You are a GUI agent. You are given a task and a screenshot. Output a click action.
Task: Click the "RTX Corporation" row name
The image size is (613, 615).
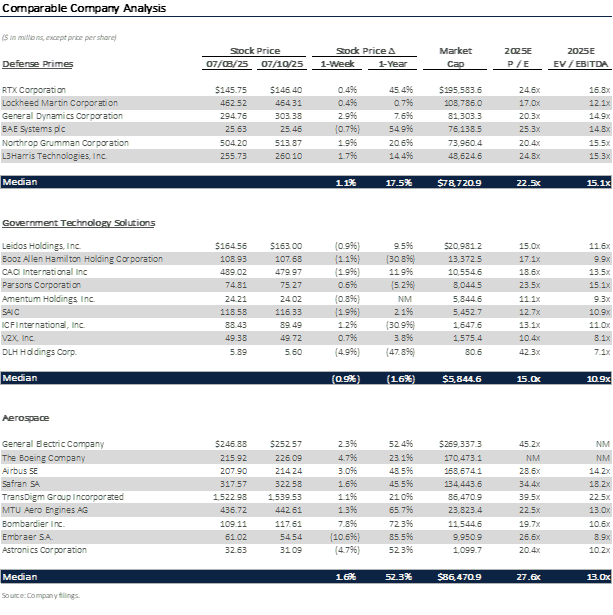tap(34, 90)
